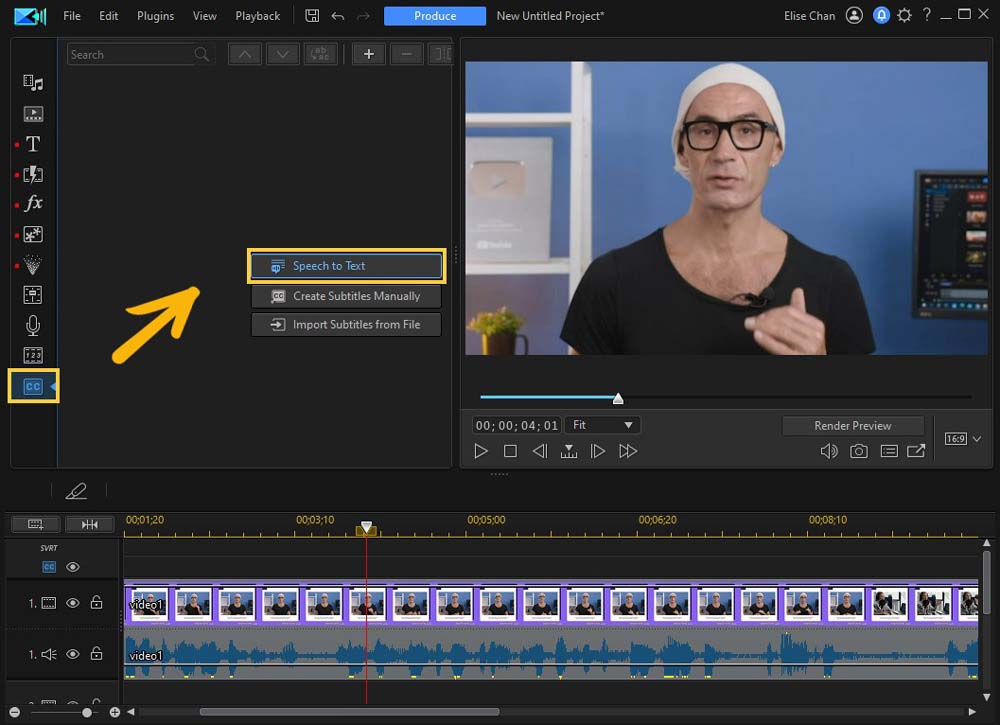1000x725 pixels.
Task: Switch to the Produce tab
Action: tap(434, 15)
